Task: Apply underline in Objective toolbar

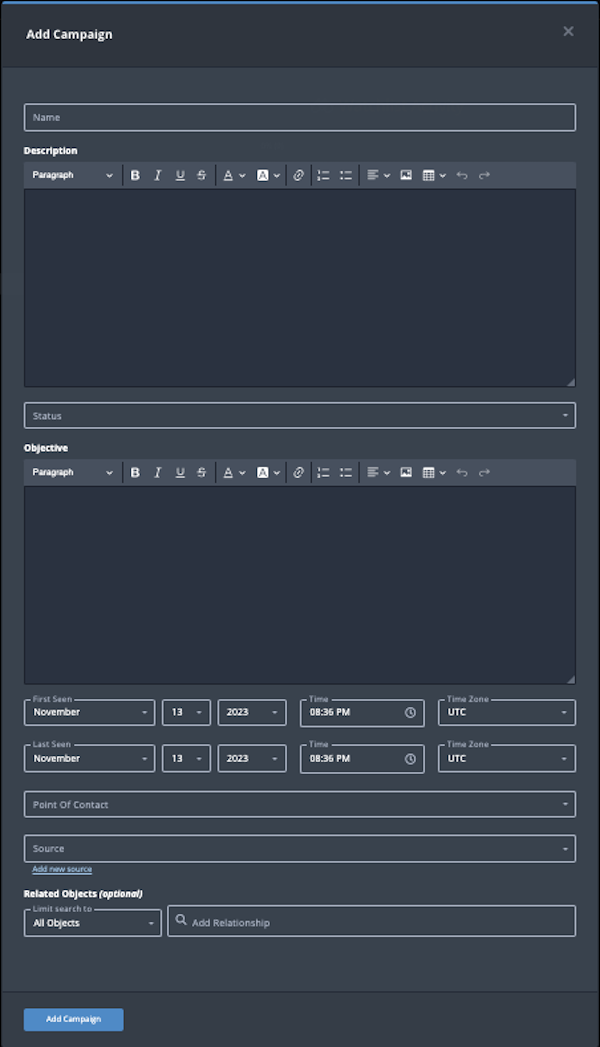Action: click(x=180, y=472)
